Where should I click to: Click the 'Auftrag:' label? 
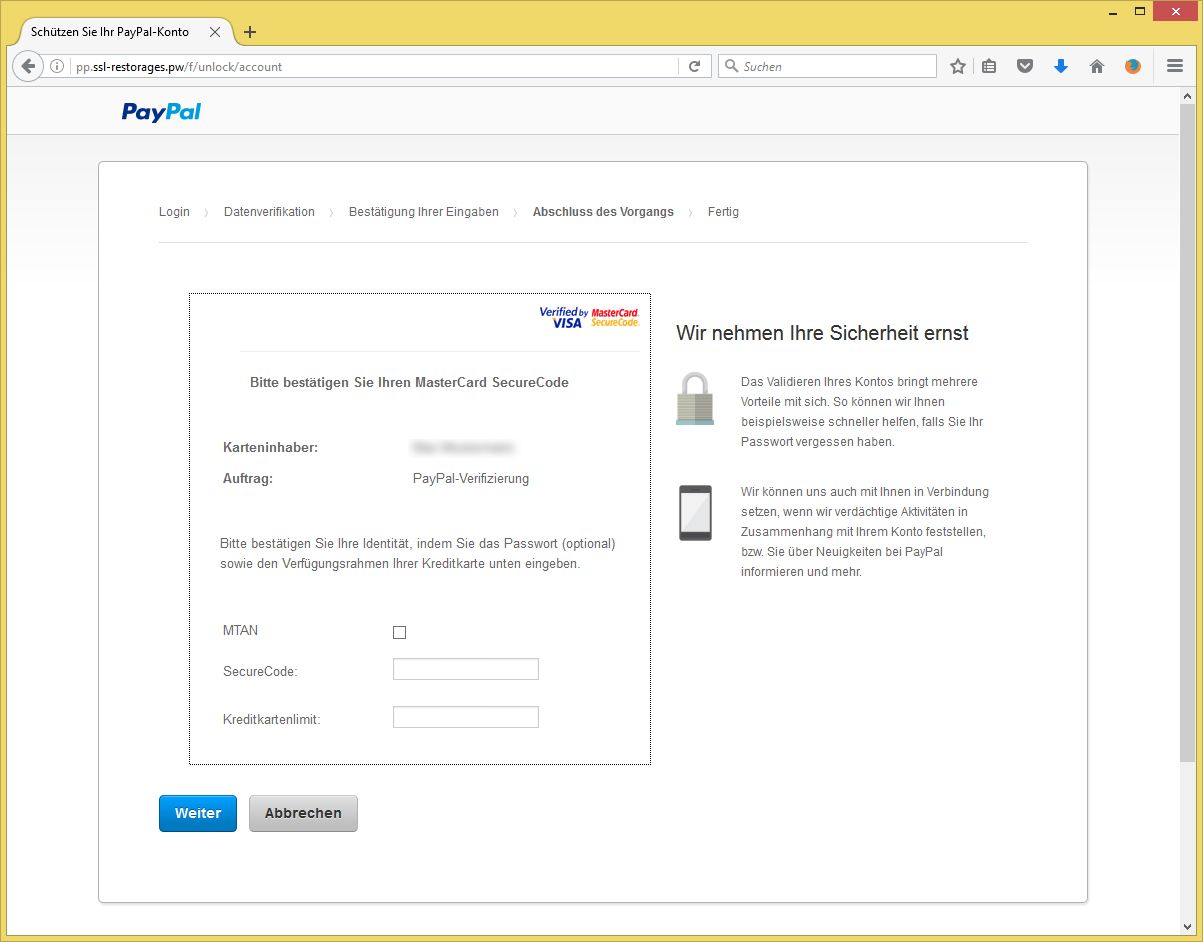pos(248,478)
